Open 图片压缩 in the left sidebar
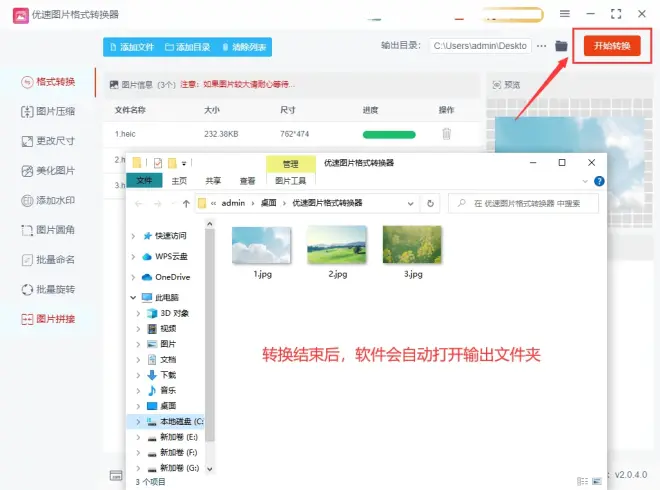 tap(48, 112)
